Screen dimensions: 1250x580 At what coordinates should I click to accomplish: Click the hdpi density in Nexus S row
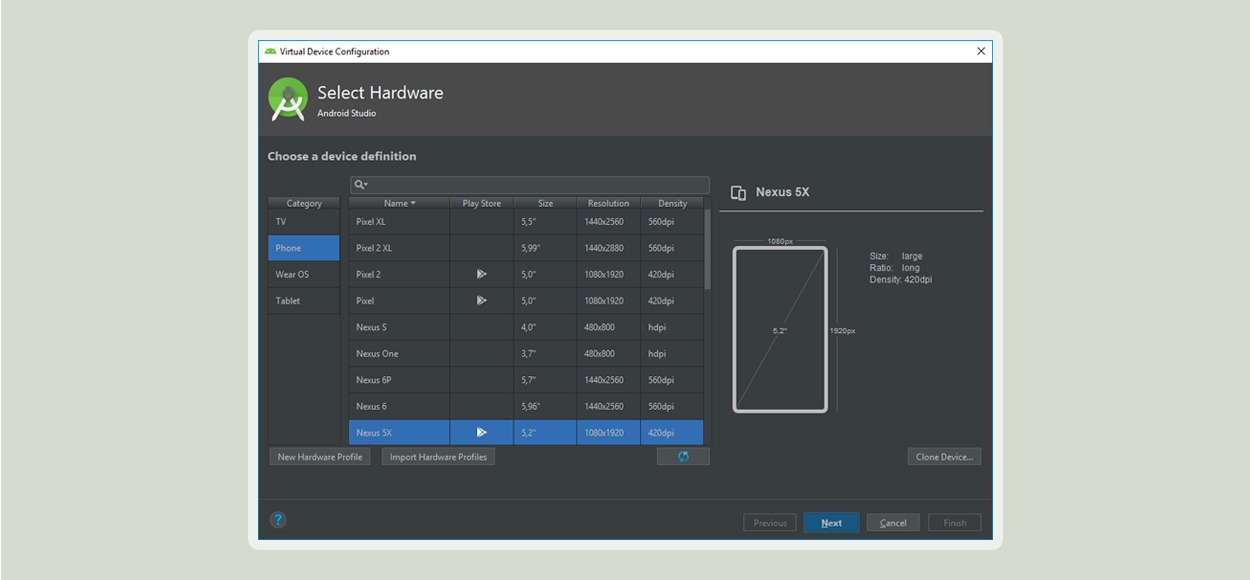[x=672, y=327]
